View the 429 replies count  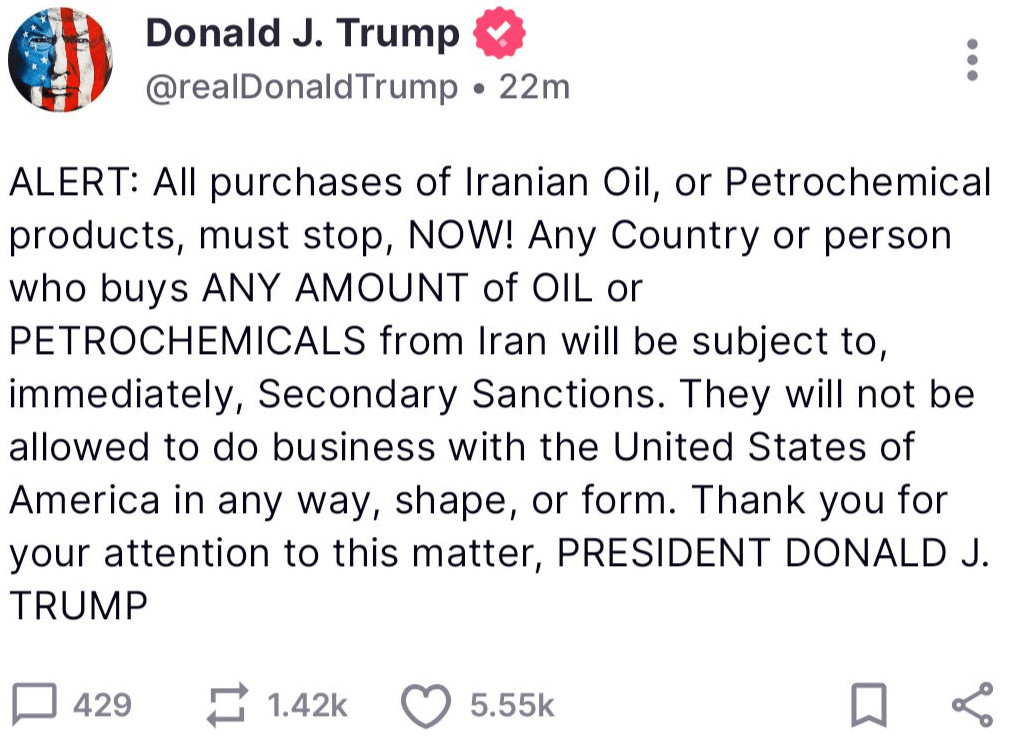pyautogui.click(x=103, y=706)
